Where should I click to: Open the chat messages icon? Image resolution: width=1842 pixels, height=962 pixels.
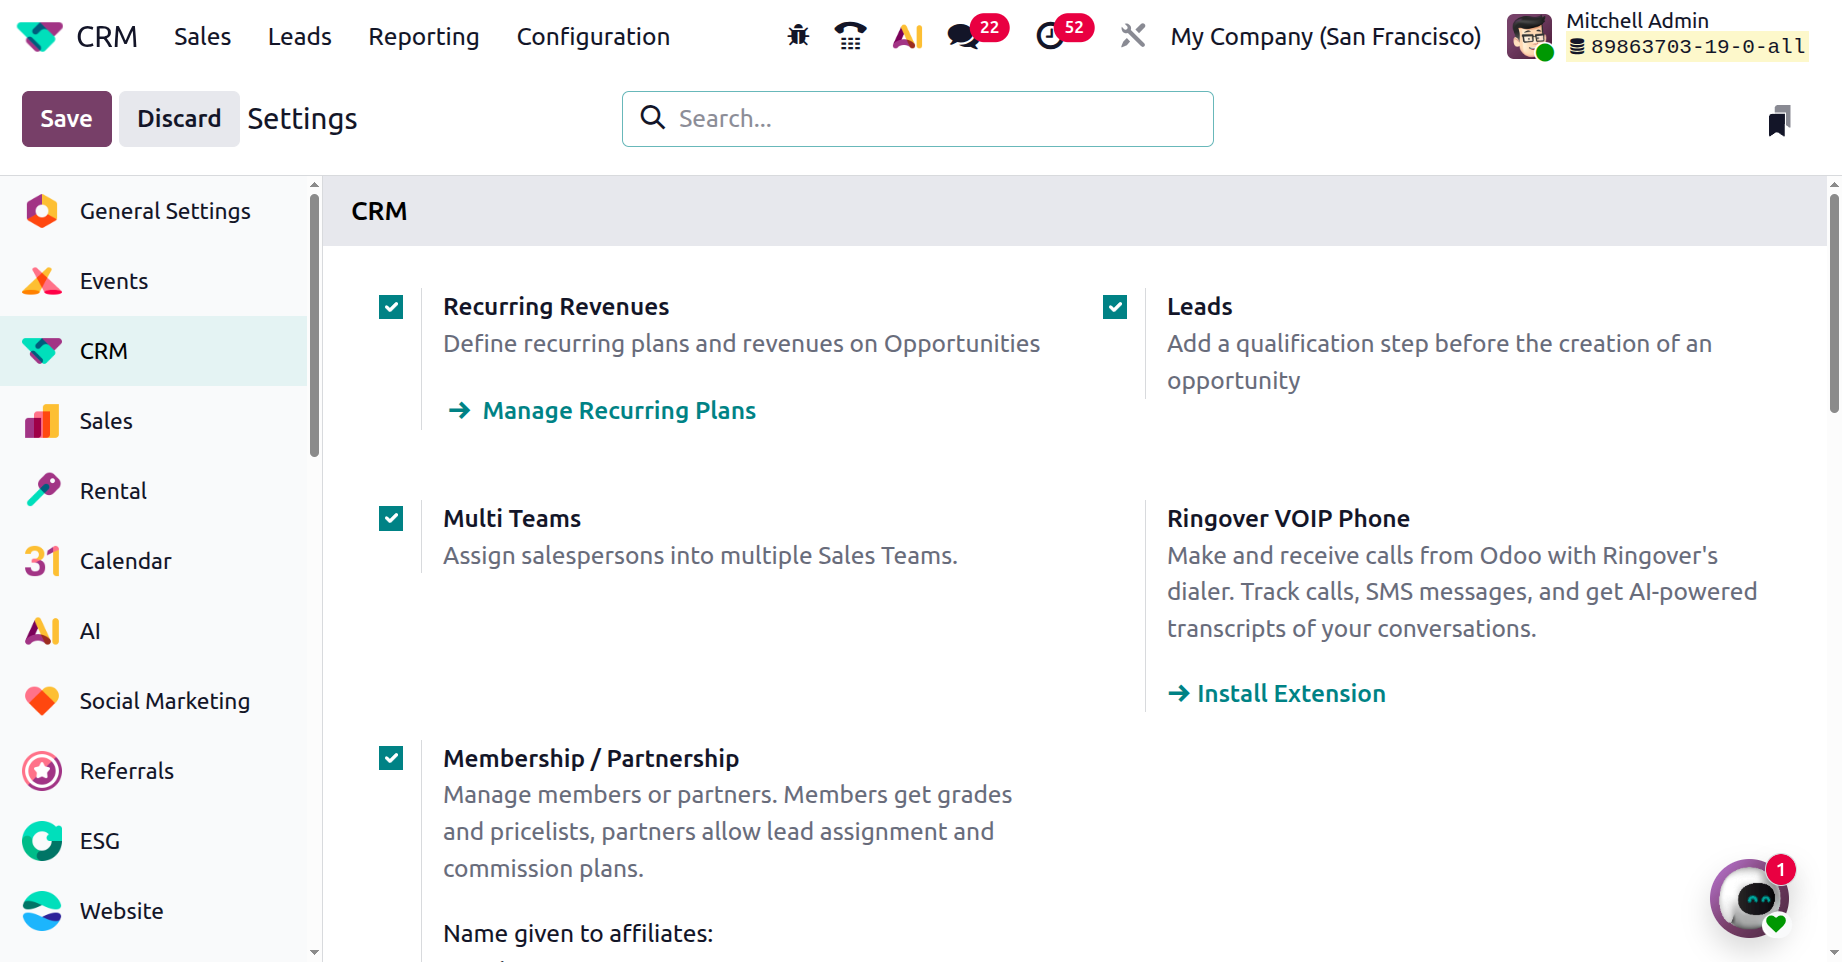pyautogui.click(x=964, y=37)
